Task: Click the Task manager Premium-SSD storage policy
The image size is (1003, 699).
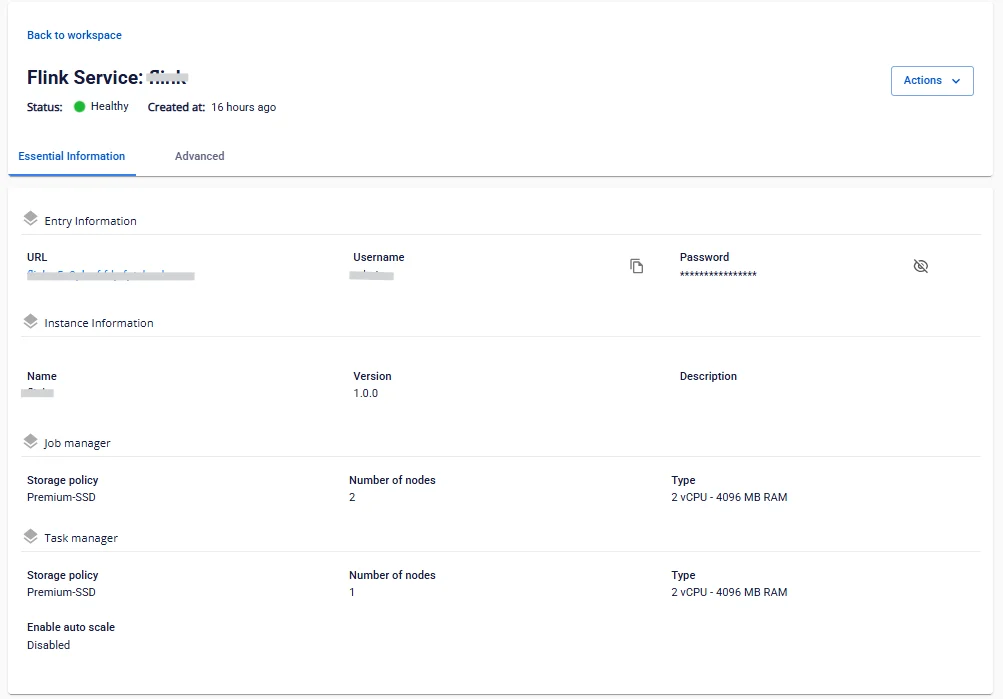Action: (61, 592)
